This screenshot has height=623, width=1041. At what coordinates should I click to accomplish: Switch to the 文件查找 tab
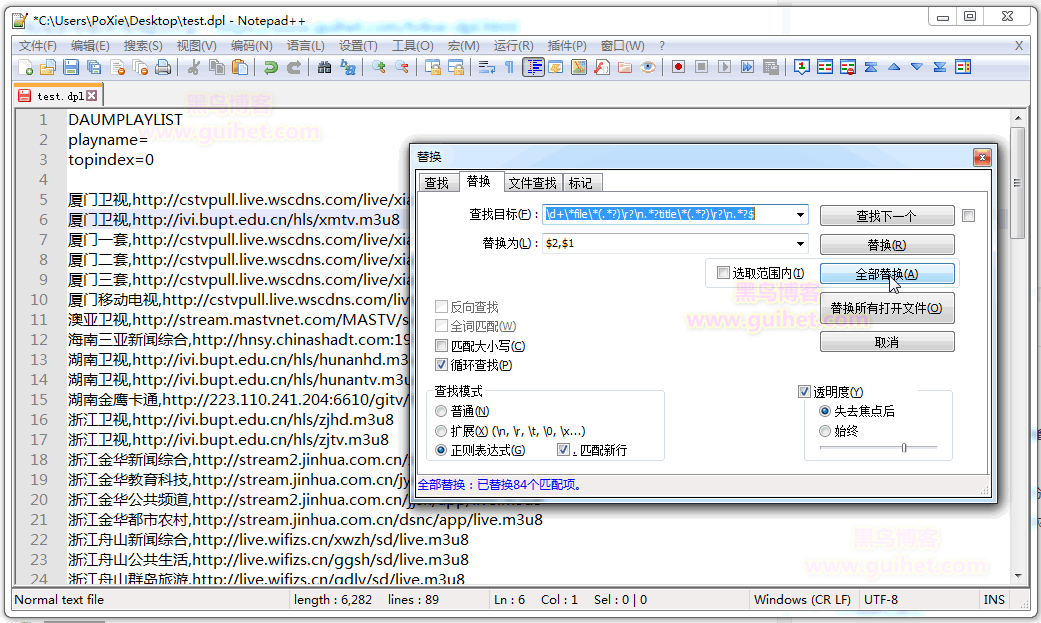pyautogui.click(x=532, y=183)
